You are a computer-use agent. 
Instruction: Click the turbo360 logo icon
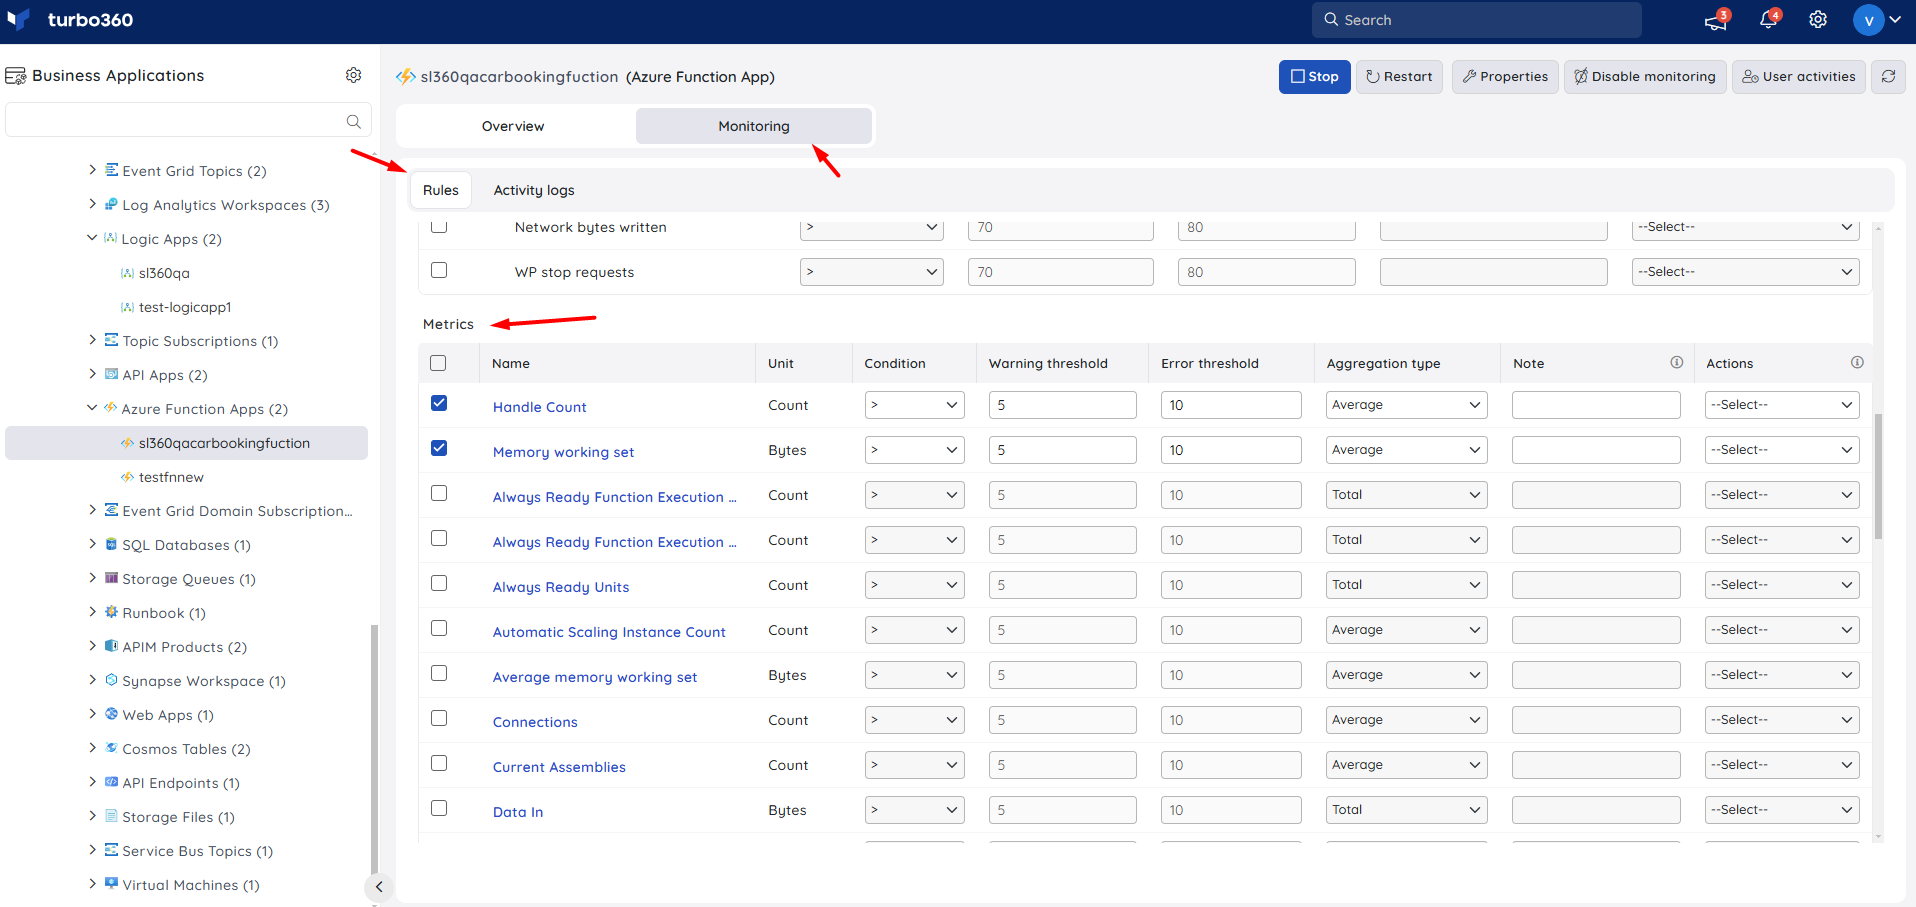click(x=19, y=19)
